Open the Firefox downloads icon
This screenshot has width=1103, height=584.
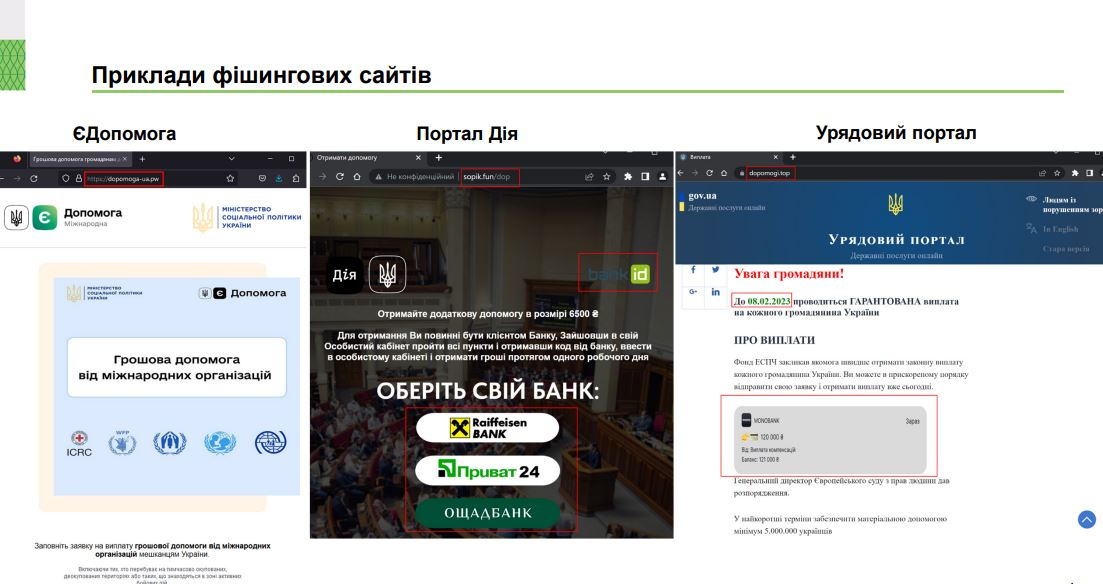coord(279,179)
